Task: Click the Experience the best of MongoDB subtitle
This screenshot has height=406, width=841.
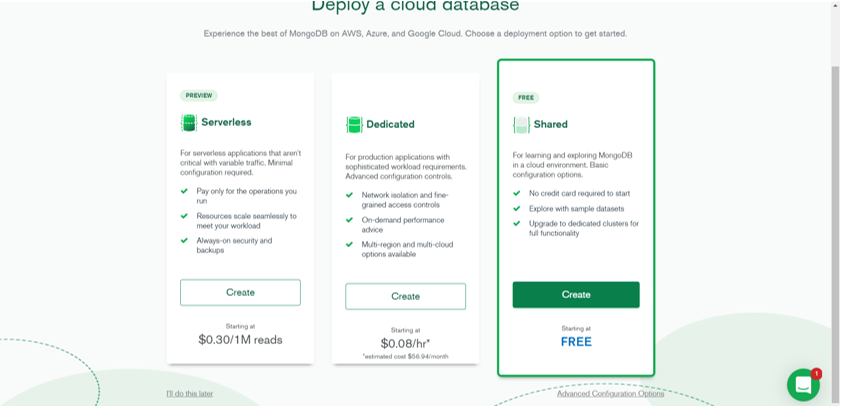Action: [415, 33]
